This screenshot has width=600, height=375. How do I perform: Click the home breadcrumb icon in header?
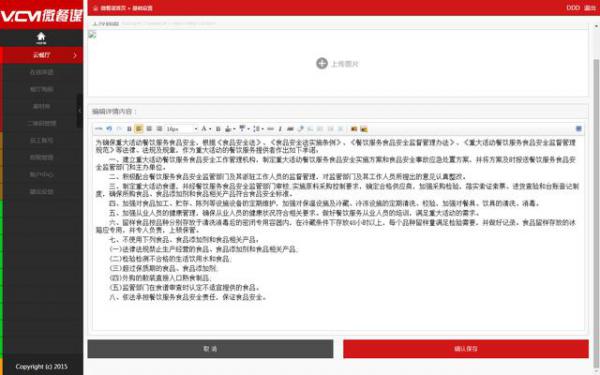95,8
